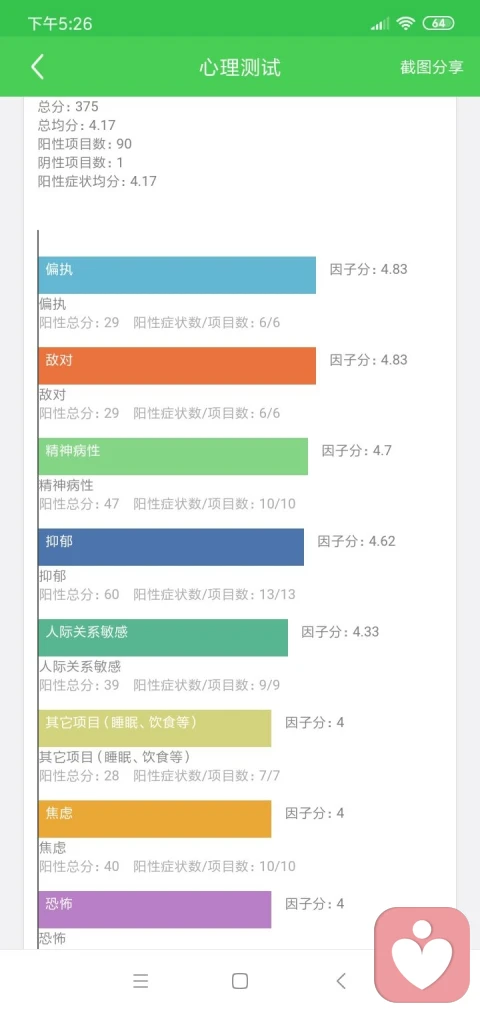Image resolution: width=480 pixels, height=1013 pixels.
Task: Tap the 截图分享 share button
Action: 432,67
